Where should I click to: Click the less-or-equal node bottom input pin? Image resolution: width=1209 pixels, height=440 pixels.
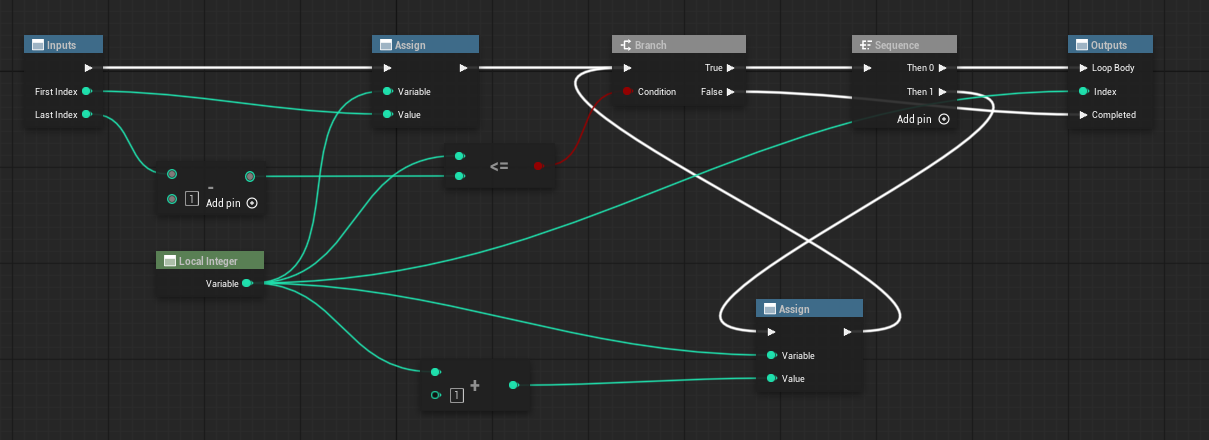459,176
